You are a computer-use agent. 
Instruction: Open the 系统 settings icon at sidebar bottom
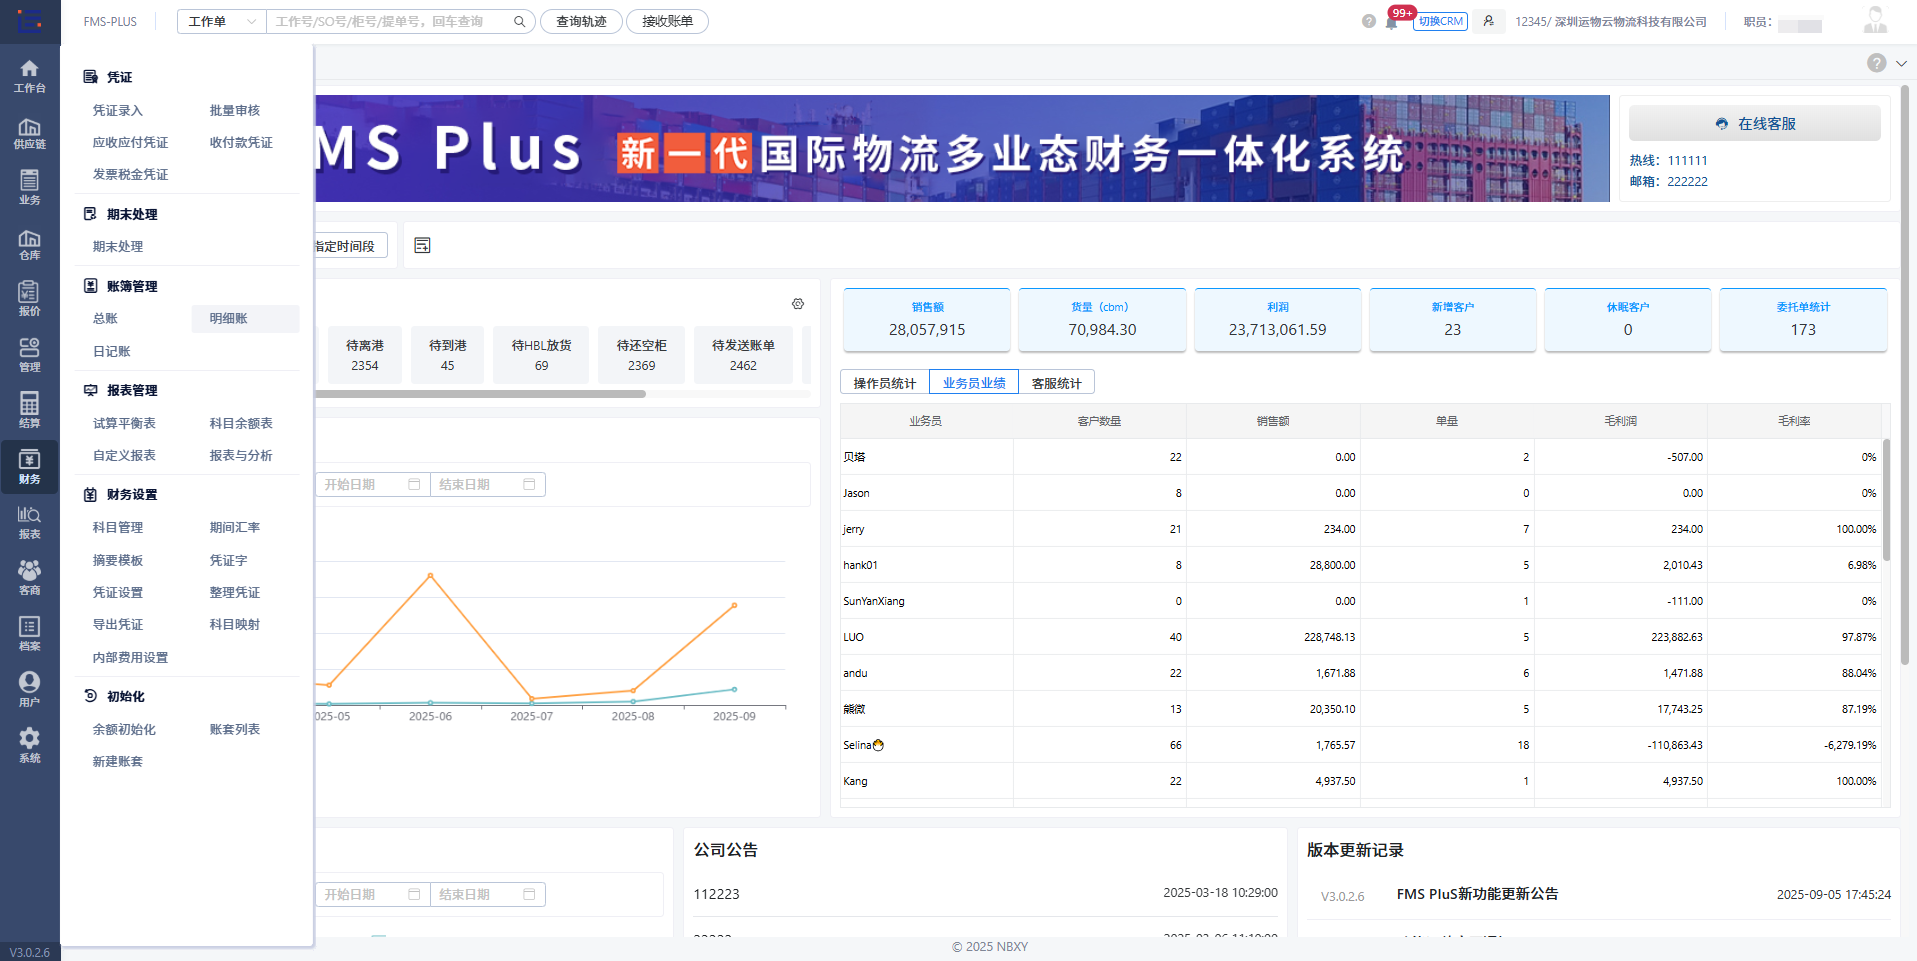tap(30, 741)
